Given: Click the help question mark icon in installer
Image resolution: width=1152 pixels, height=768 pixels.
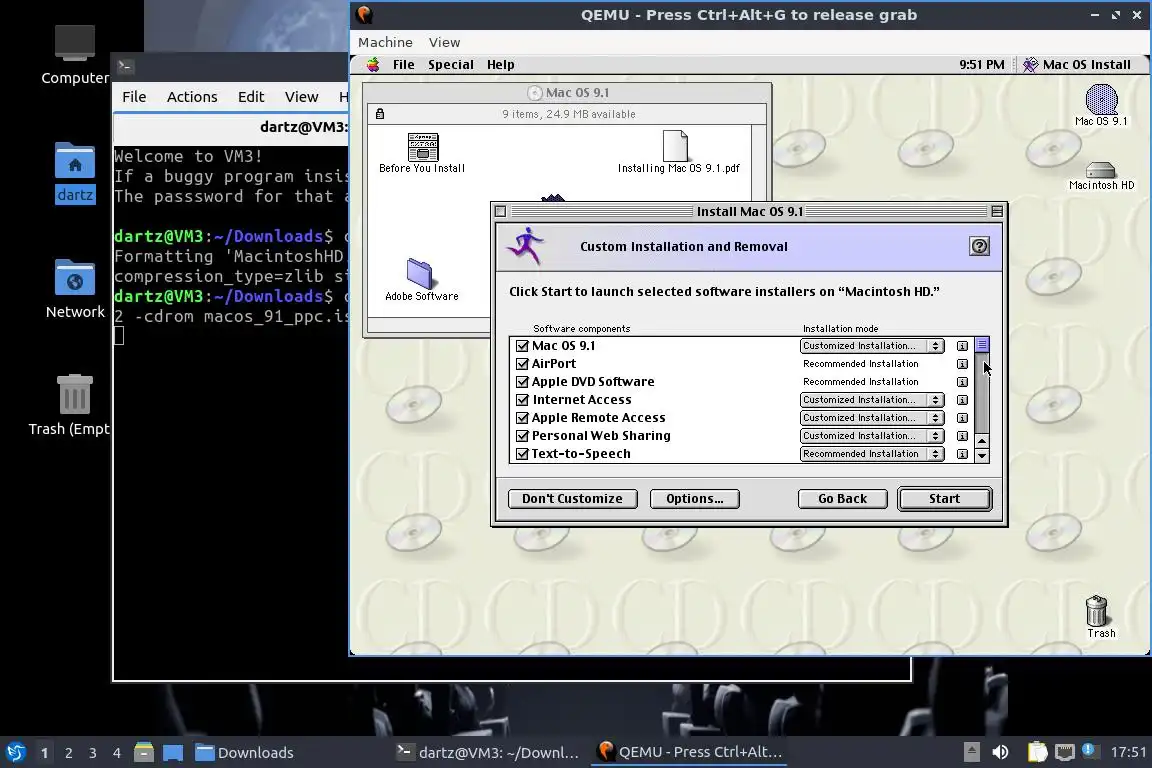Looking at the screenshot, I should 979,246.
